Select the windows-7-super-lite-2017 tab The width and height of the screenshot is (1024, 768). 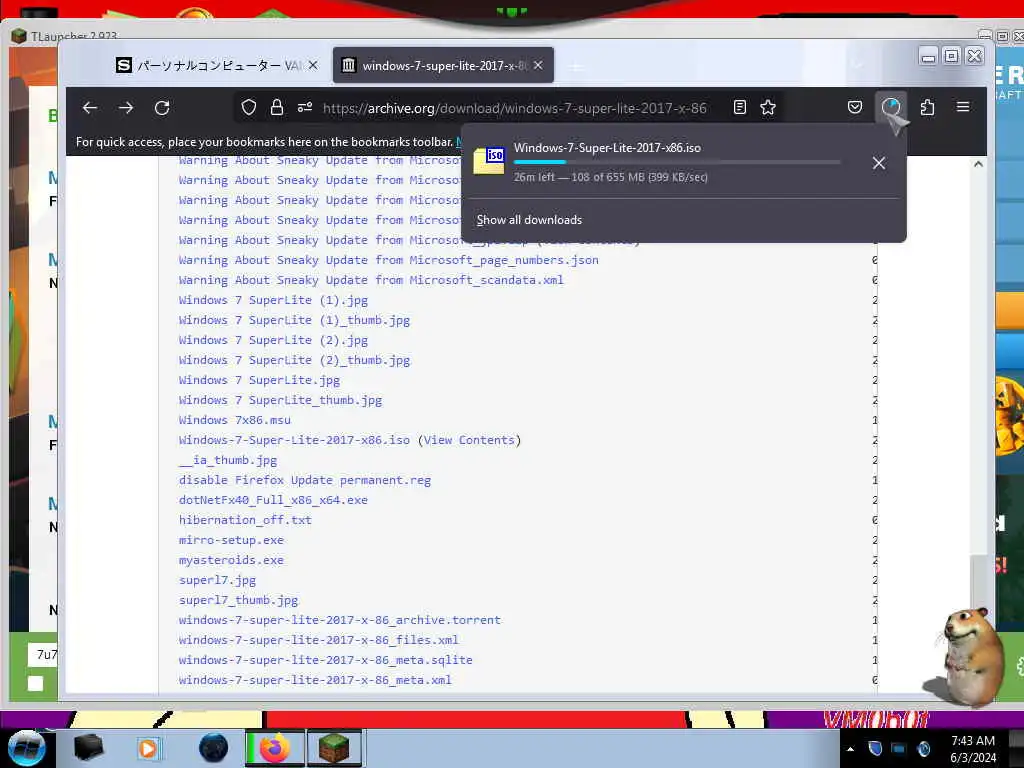click(443, 65)
